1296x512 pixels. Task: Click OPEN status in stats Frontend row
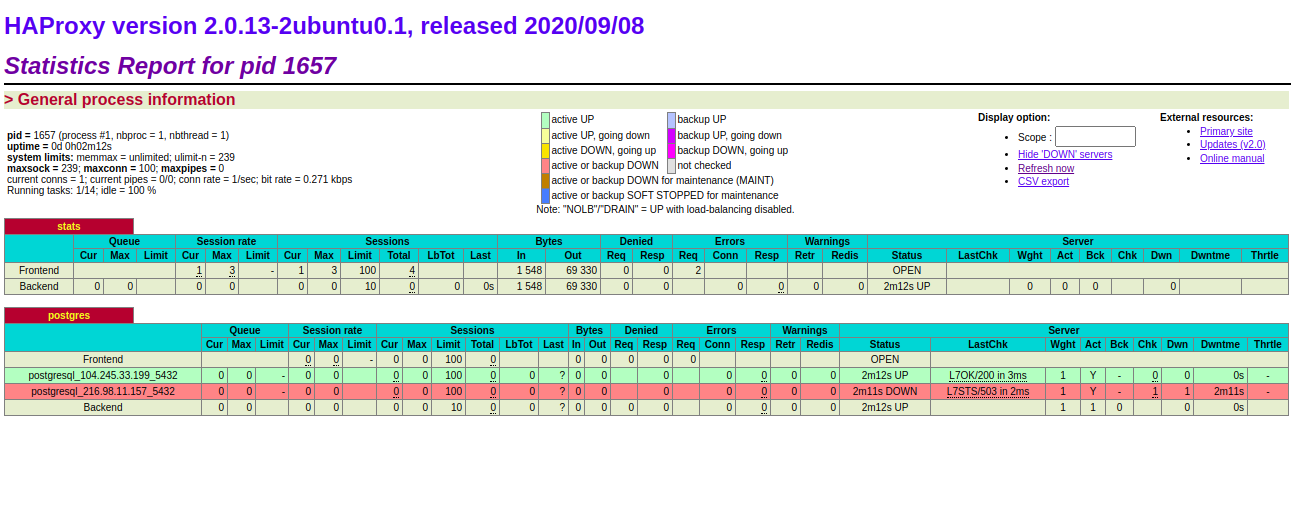[906, 270]
